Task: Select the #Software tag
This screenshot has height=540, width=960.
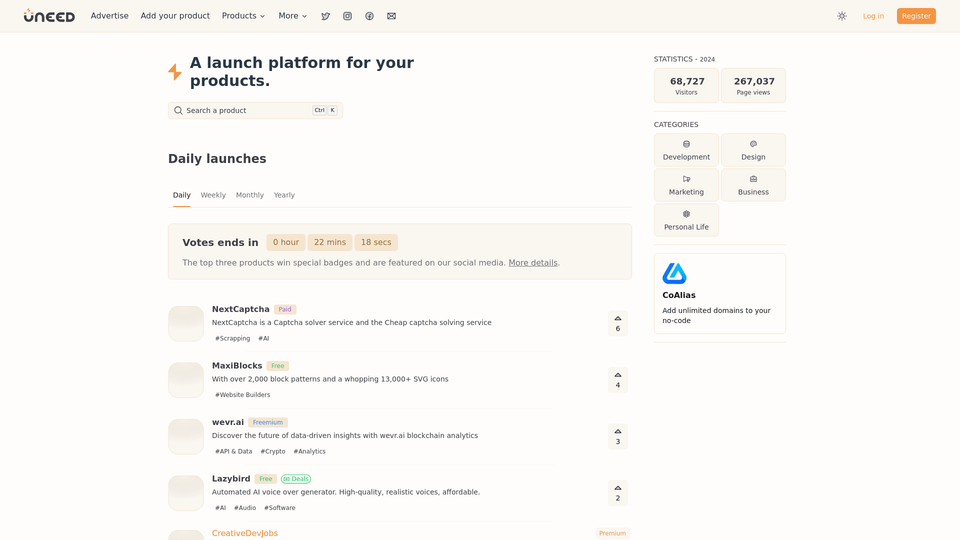Action: pyautogui.click(x=280, y=508)
